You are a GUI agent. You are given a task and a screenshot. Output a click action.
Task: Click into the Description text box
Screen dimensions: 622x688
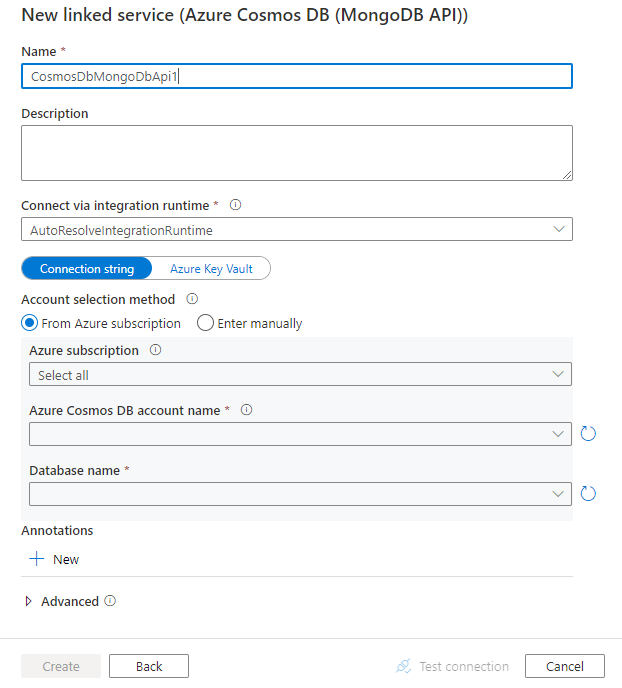tap(296, 152)
